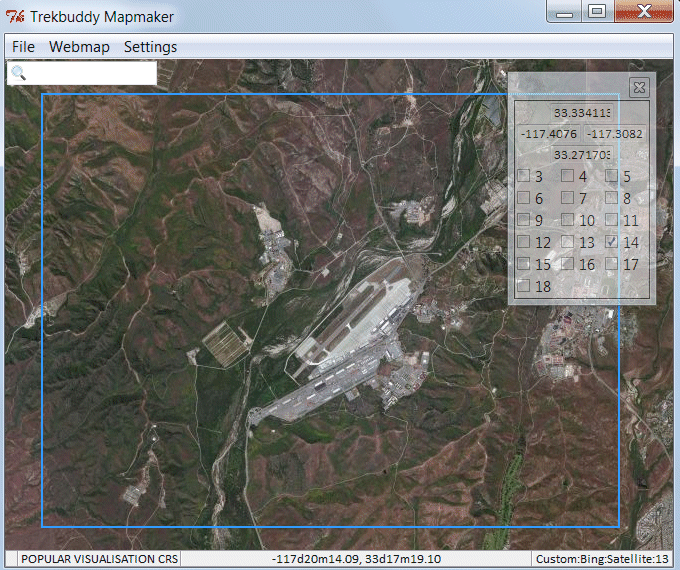Viewport: 680px width, 570px height.
Task: Close the zoom level panel
Action: click(x=639, y=87)
